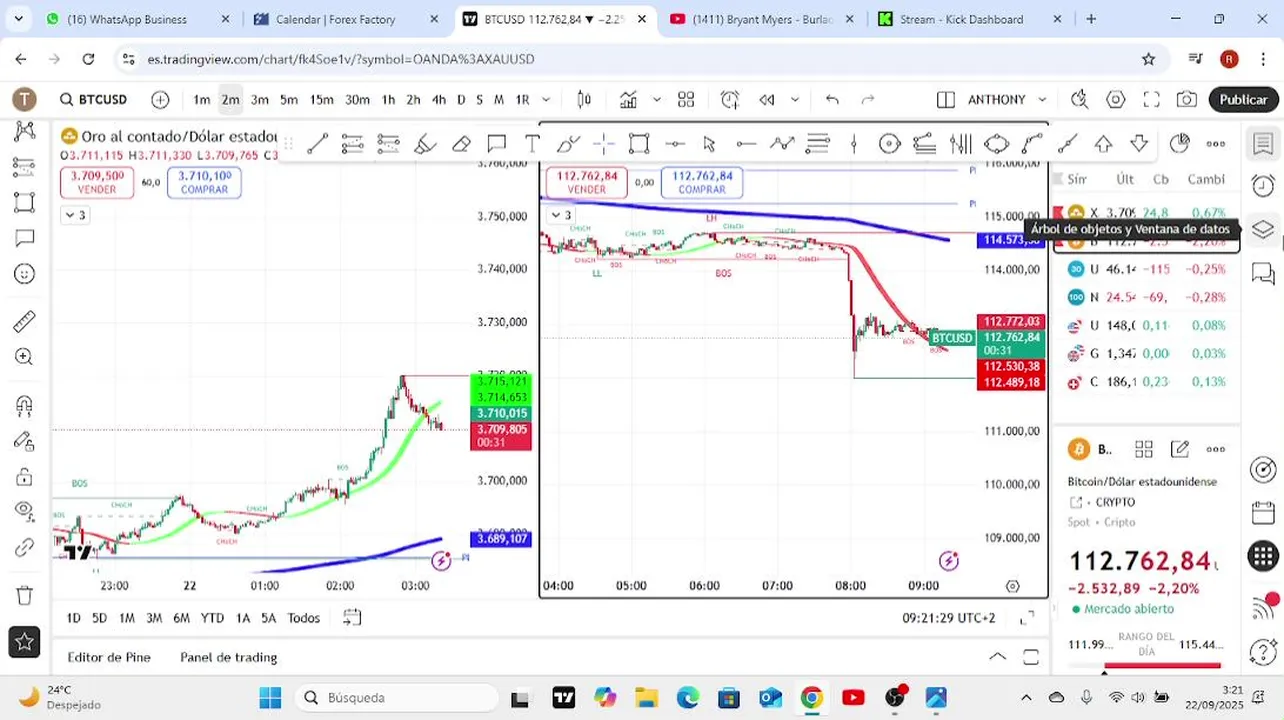Select the 15m timeframe

[x=321, y=99]
